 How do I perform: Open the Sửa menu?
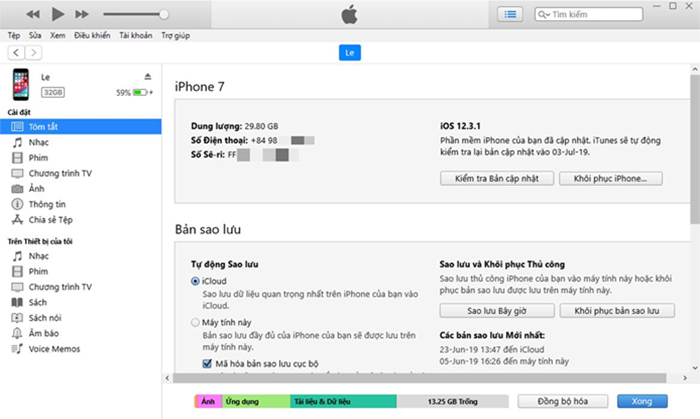coord(35,35)
